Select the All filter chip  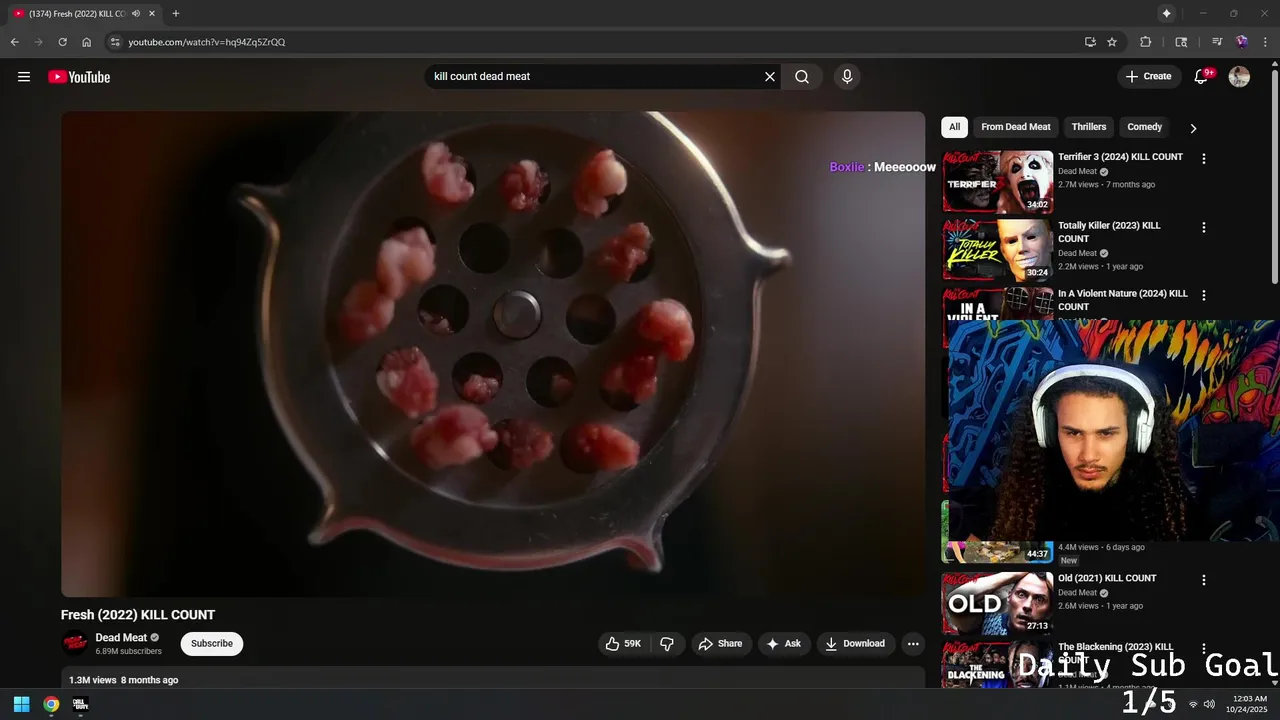coord(954,127)
